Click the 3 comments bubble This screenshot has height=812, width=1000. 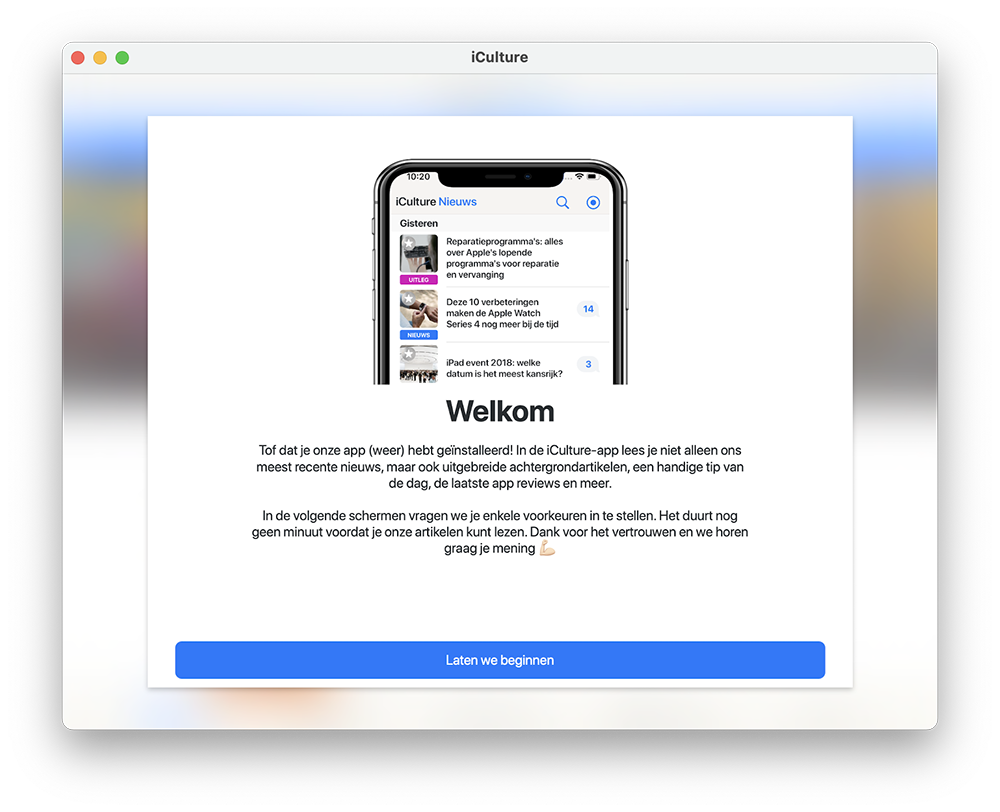click(588, 364)
